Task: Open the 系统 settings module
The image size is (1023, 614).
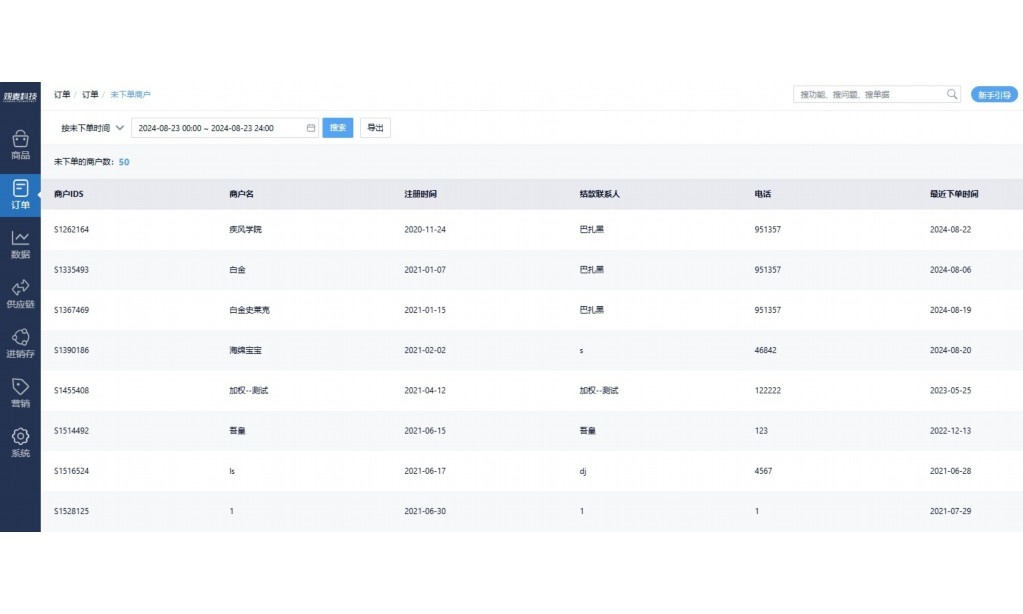Action: pos(20,440)
